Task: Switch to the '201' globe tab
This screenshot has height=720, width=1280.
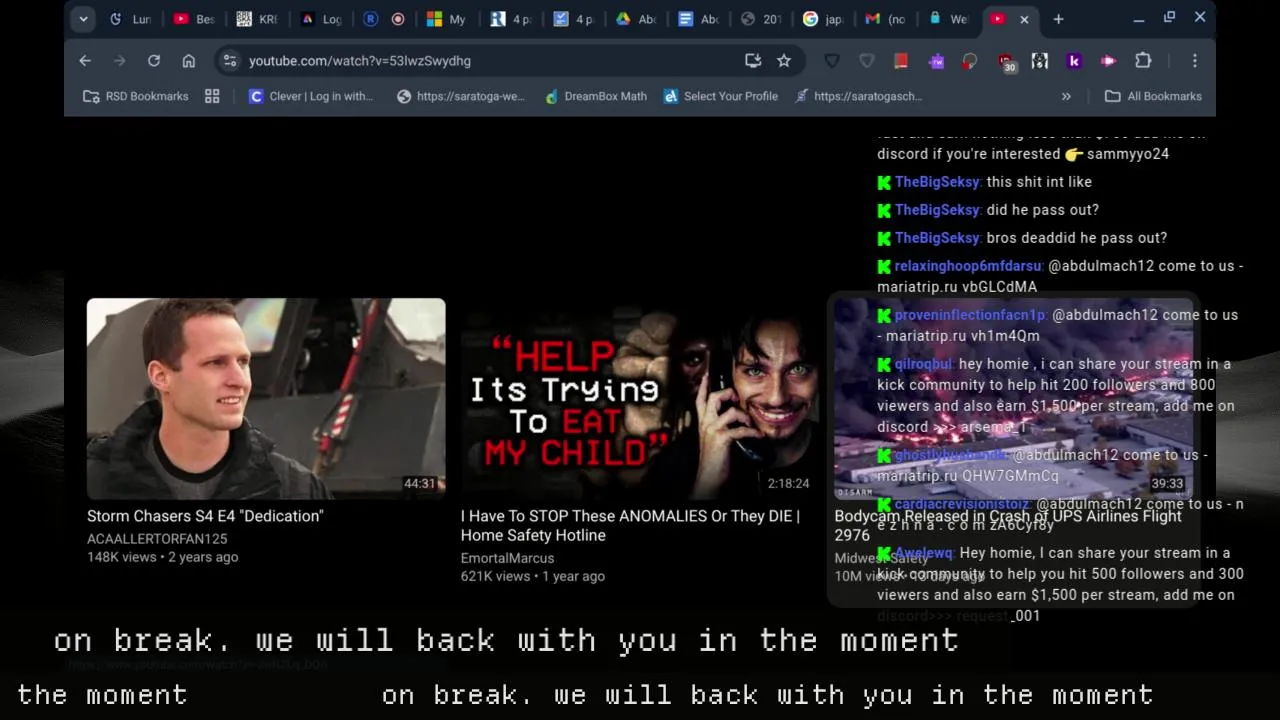Action: 761,19
